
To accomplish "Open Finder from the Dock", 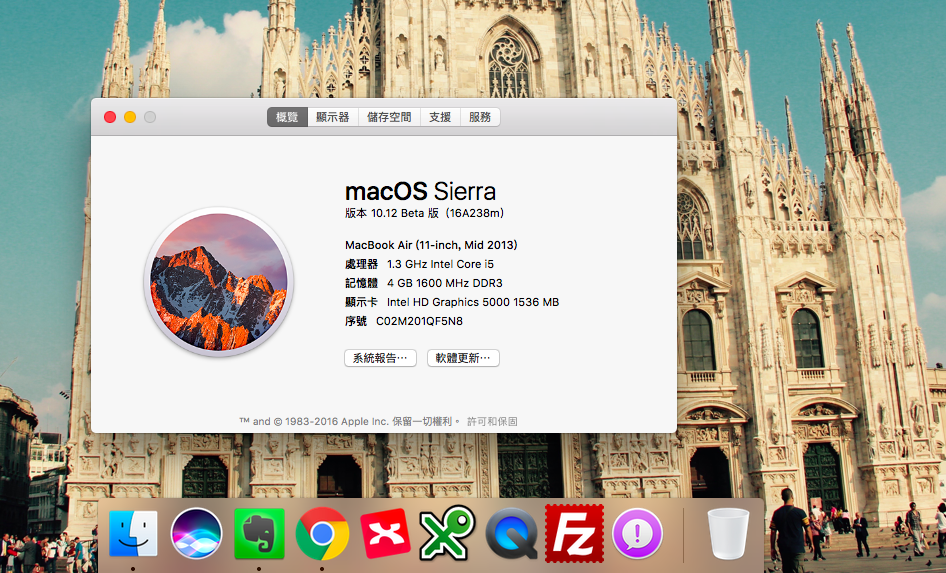I will pos(133,534).
